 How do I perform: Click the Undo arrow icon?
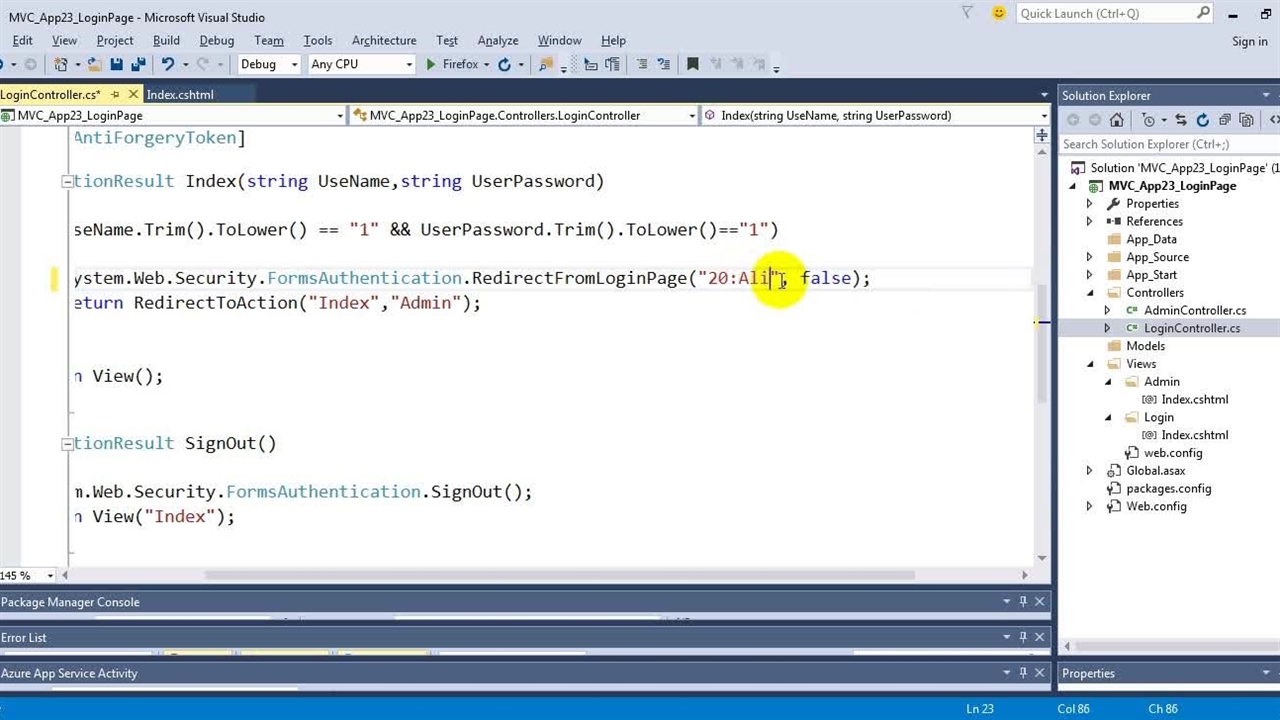pyautogui.click(x=167, y=64)
